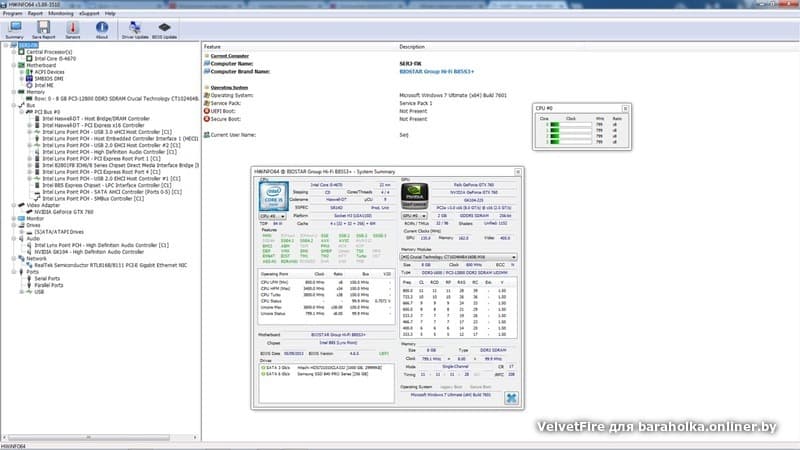Viewport: 800px width, 450px height.
Task: Select the Row: 0 Crucial Technology memory item
Action: point(116,98)
